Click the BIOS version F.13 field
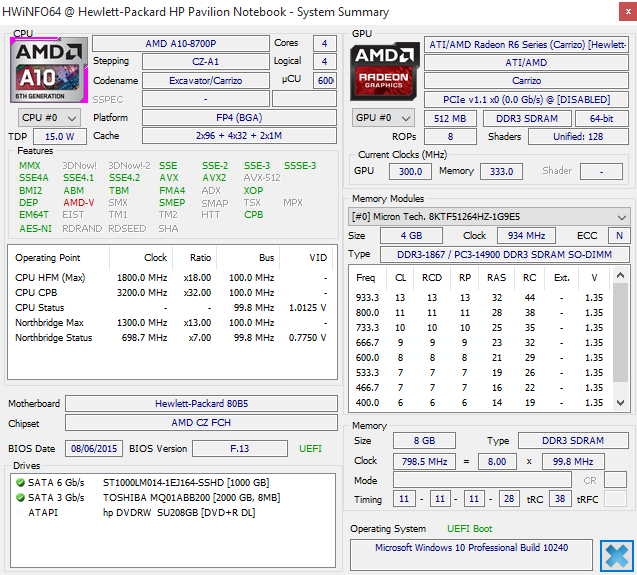 pos(240,449)
